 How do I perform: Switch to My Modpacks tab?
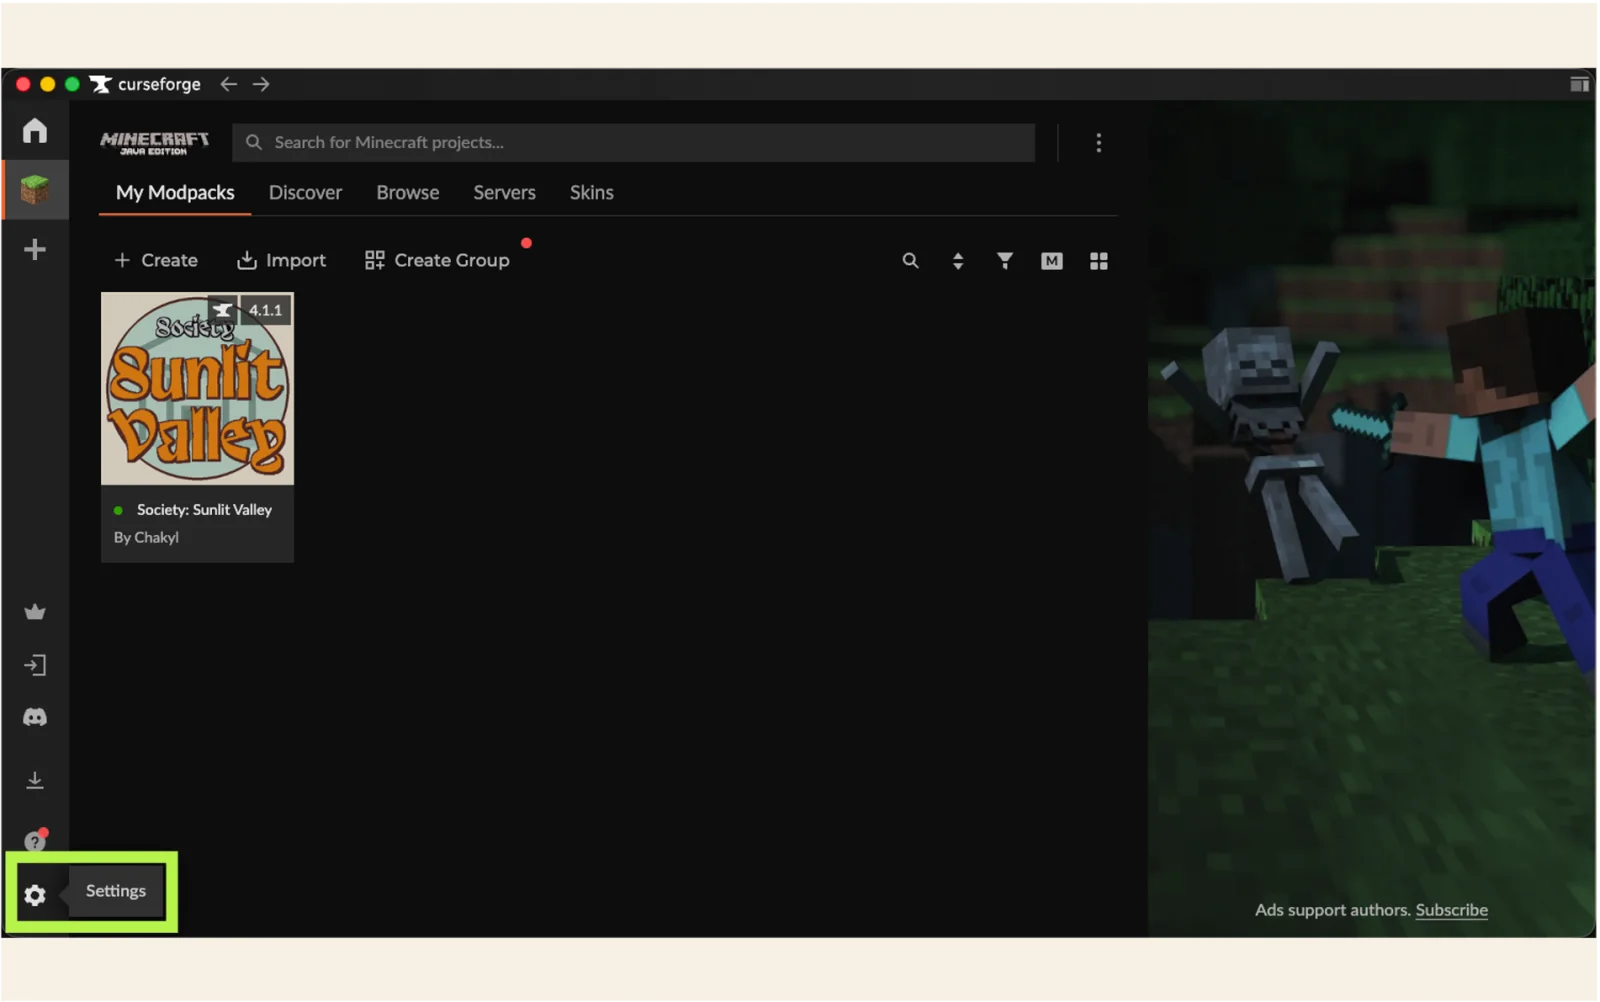click(175, 193)
